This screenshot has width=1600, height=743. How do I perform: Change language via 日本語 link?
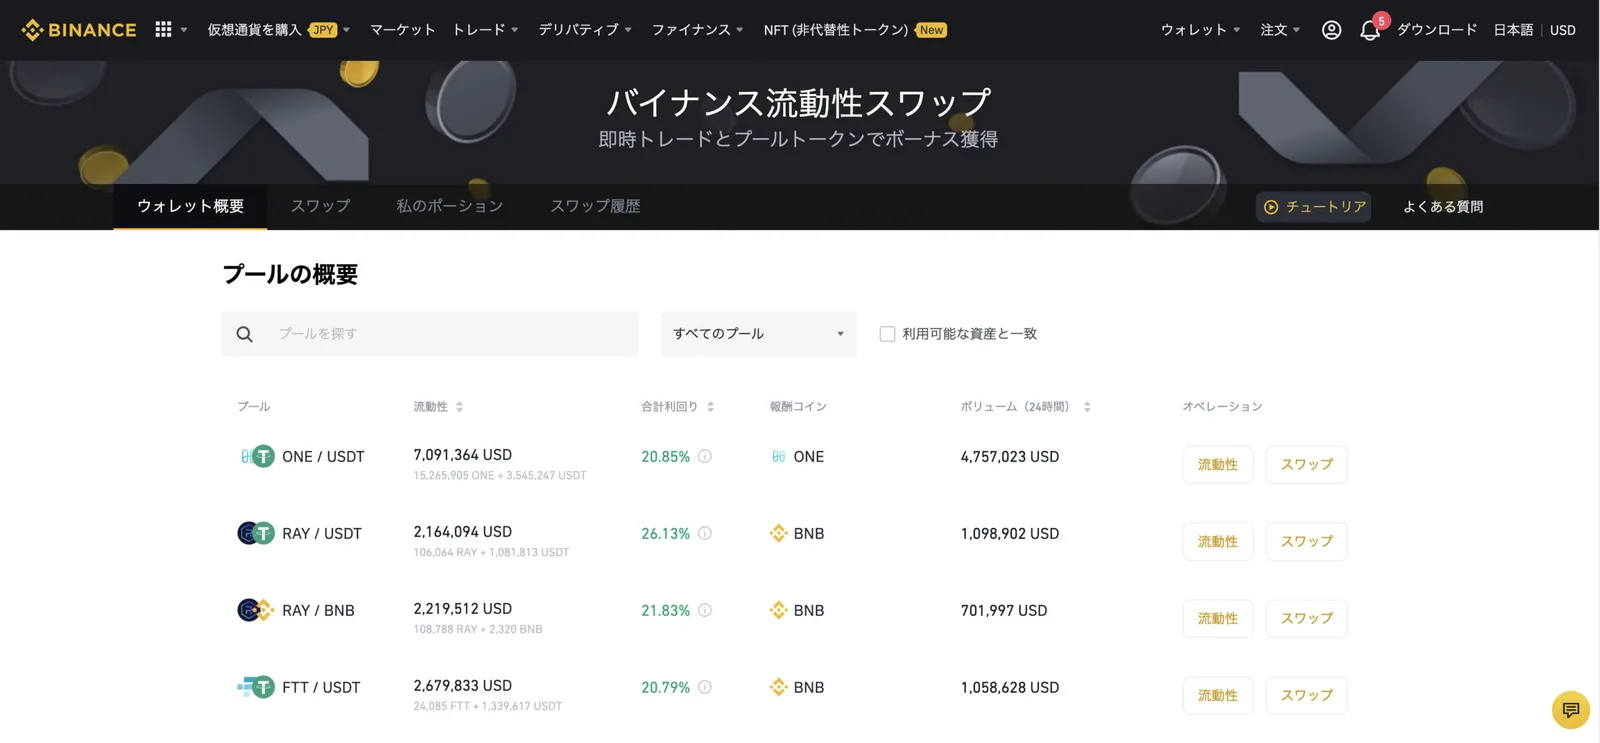pyautogui.click(x=1513, y=30)
